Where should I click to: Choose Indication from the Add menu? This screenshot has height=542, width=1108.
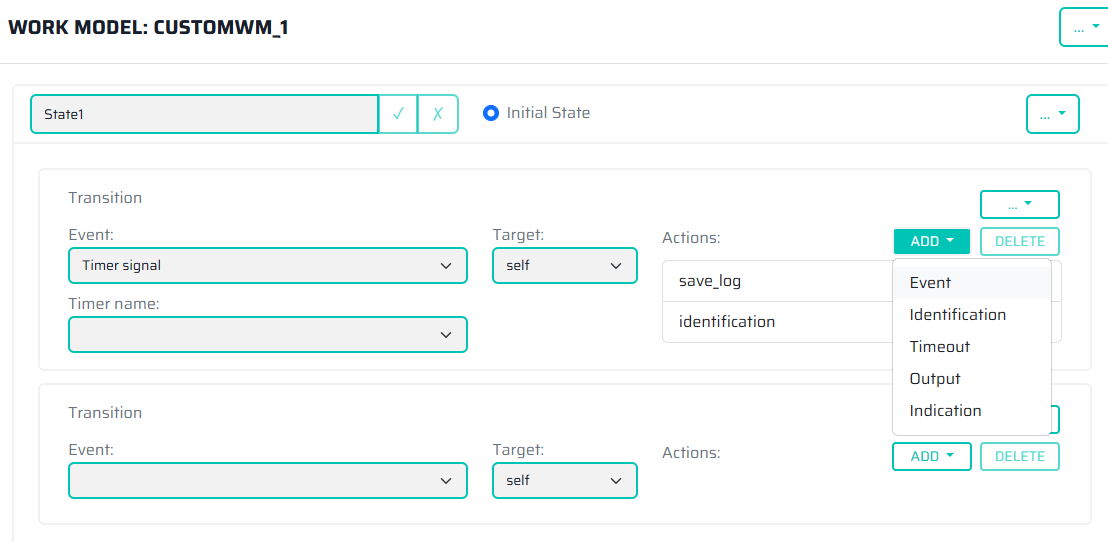[945, 411]
